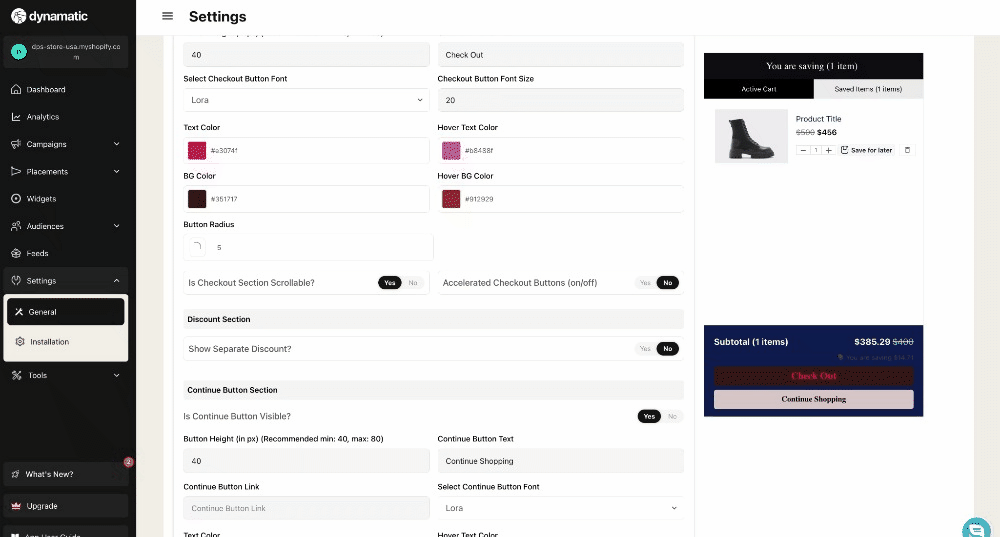Turn on Show Separate Discount
This screenshot has width=1000, height=537.
tap(645, 349)
